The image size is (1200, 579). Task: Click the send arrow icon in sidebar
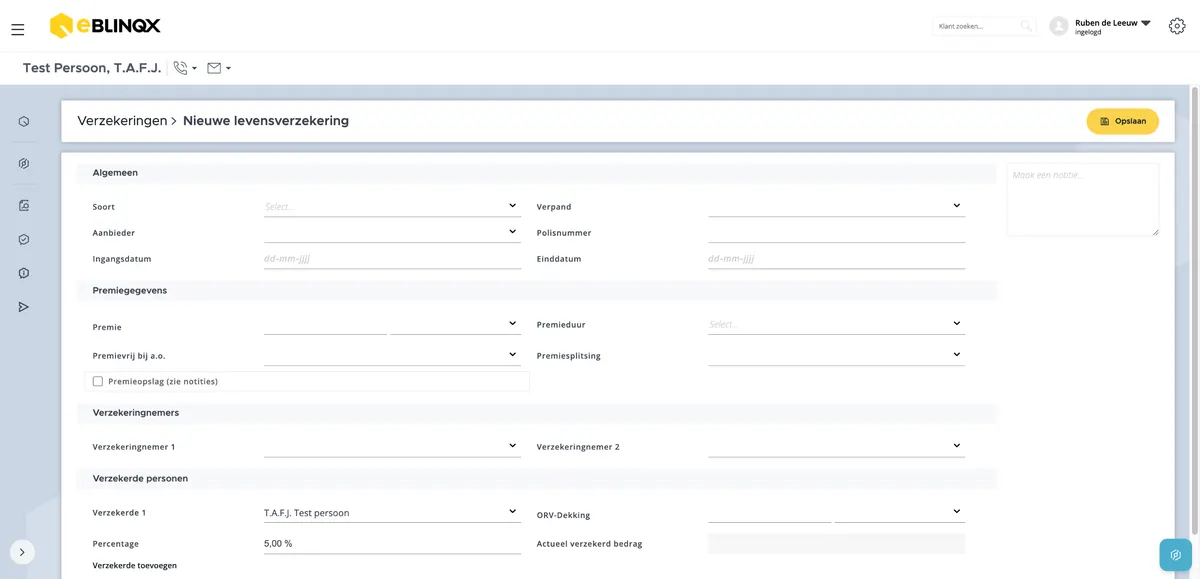[24, 307]
